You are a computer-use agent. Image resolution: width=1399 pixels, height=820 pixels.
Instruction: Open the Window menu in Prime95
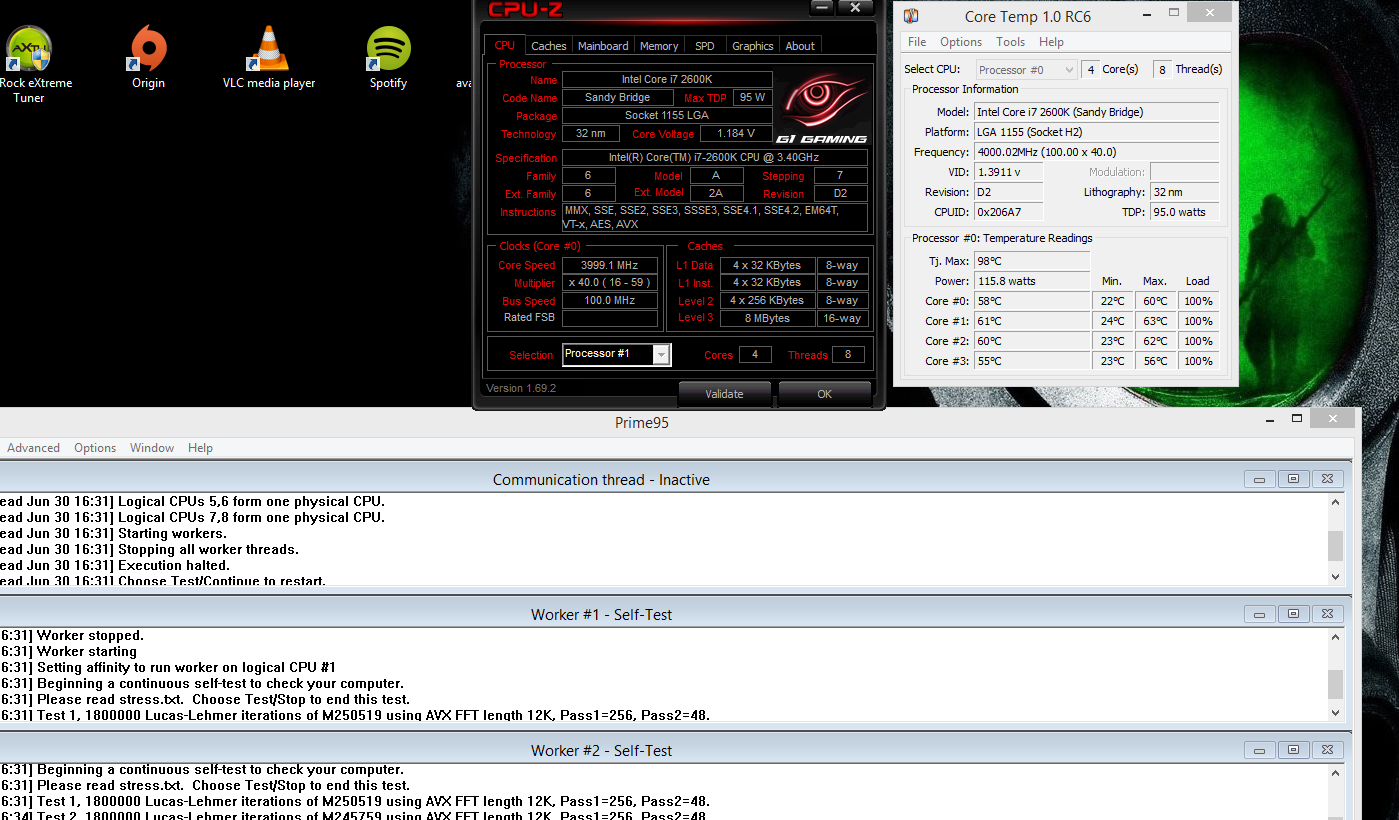click(x=152, y=448)
